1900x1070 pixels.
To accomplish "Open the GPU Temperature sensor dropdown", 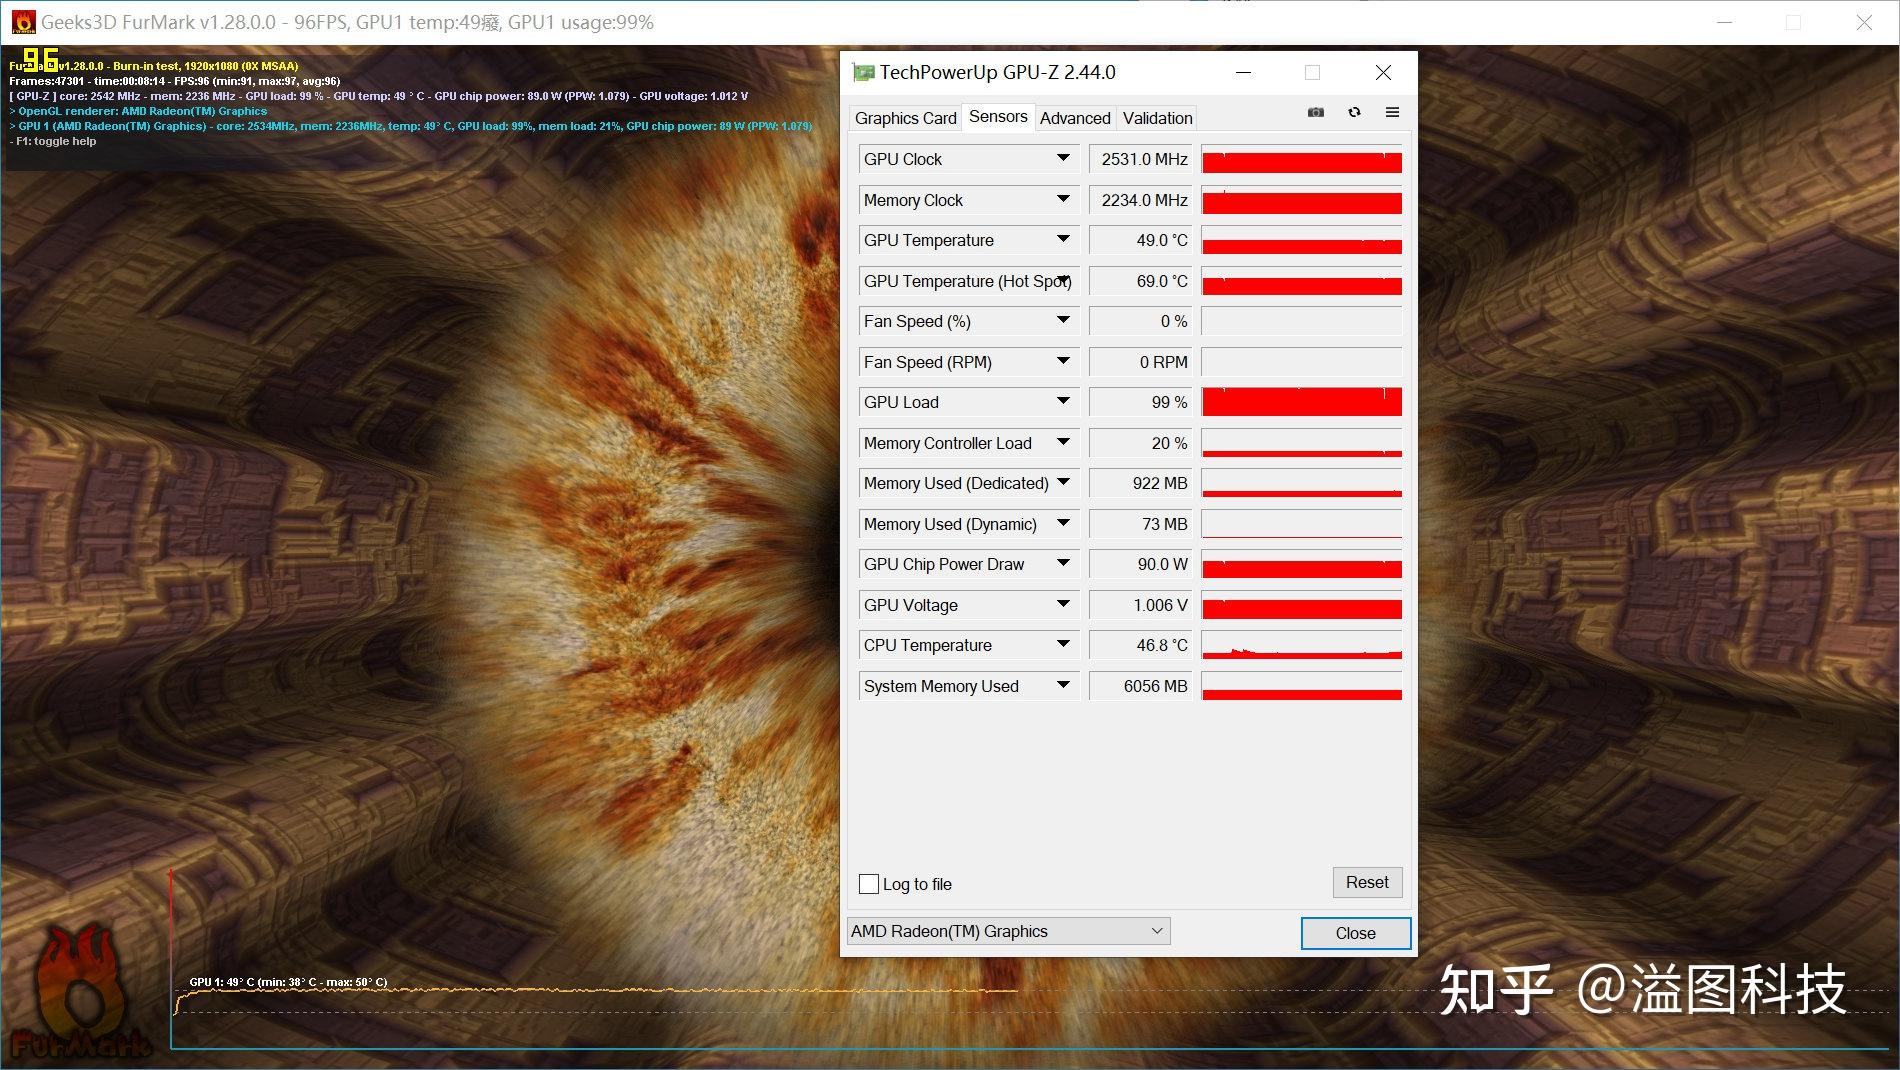I will click(1063, 239).
